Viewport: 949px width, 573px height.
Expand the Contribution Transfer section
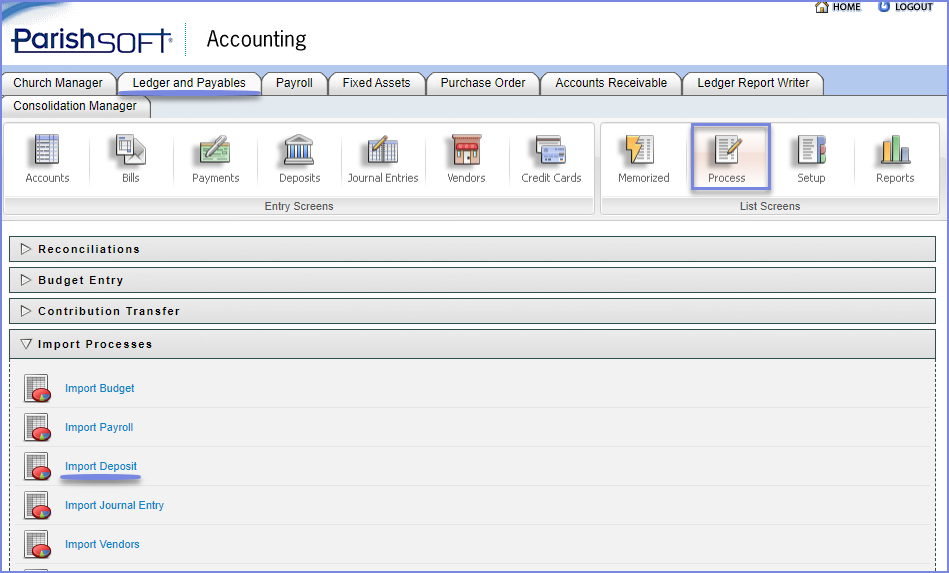25,311
